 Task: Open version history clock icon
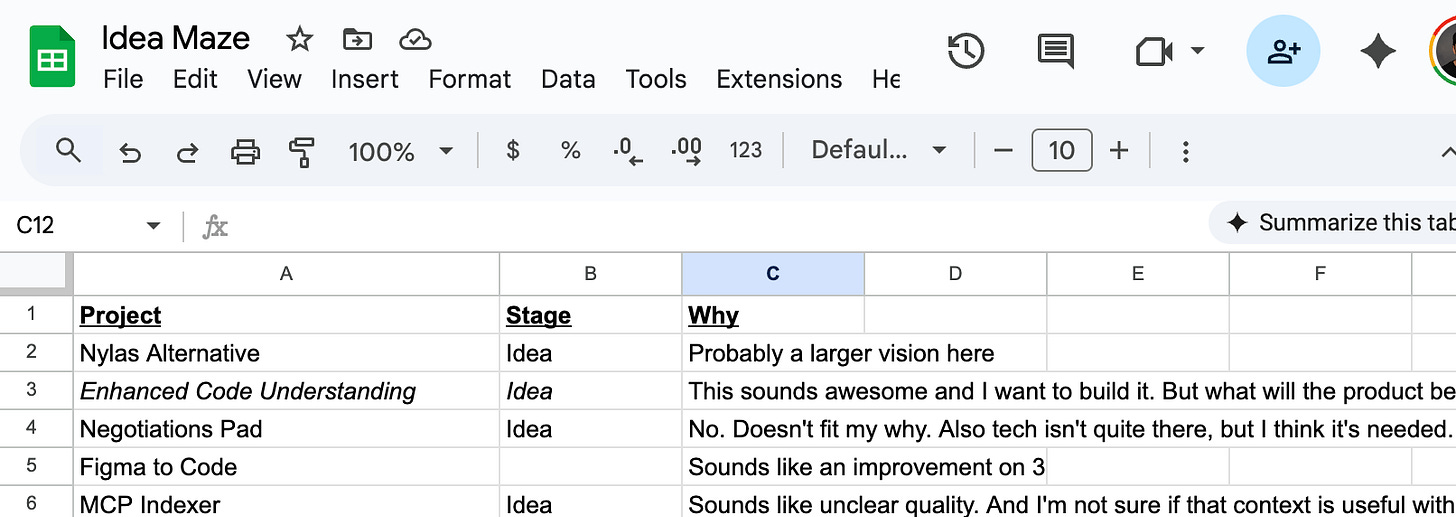tap(966, 50)
